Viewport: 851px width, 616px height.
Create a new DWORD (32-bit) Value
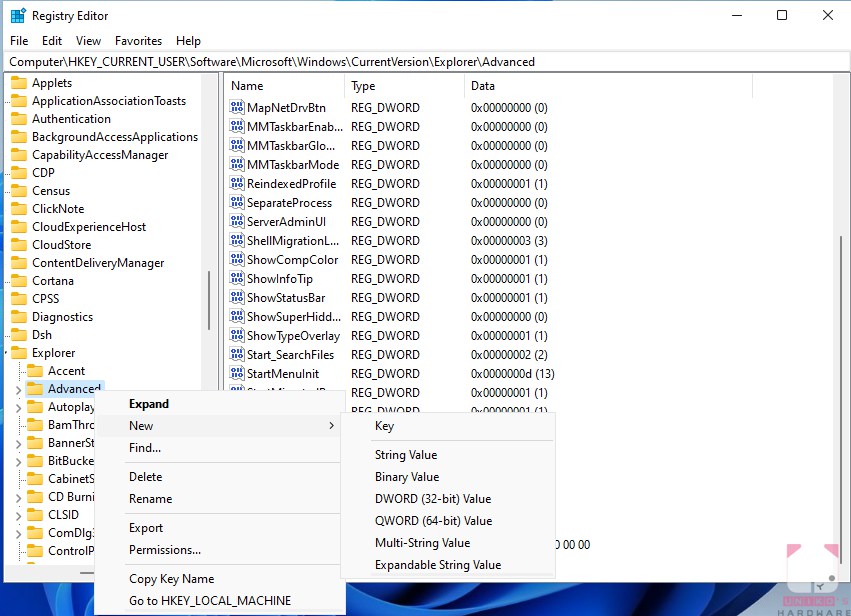point(448,499)
